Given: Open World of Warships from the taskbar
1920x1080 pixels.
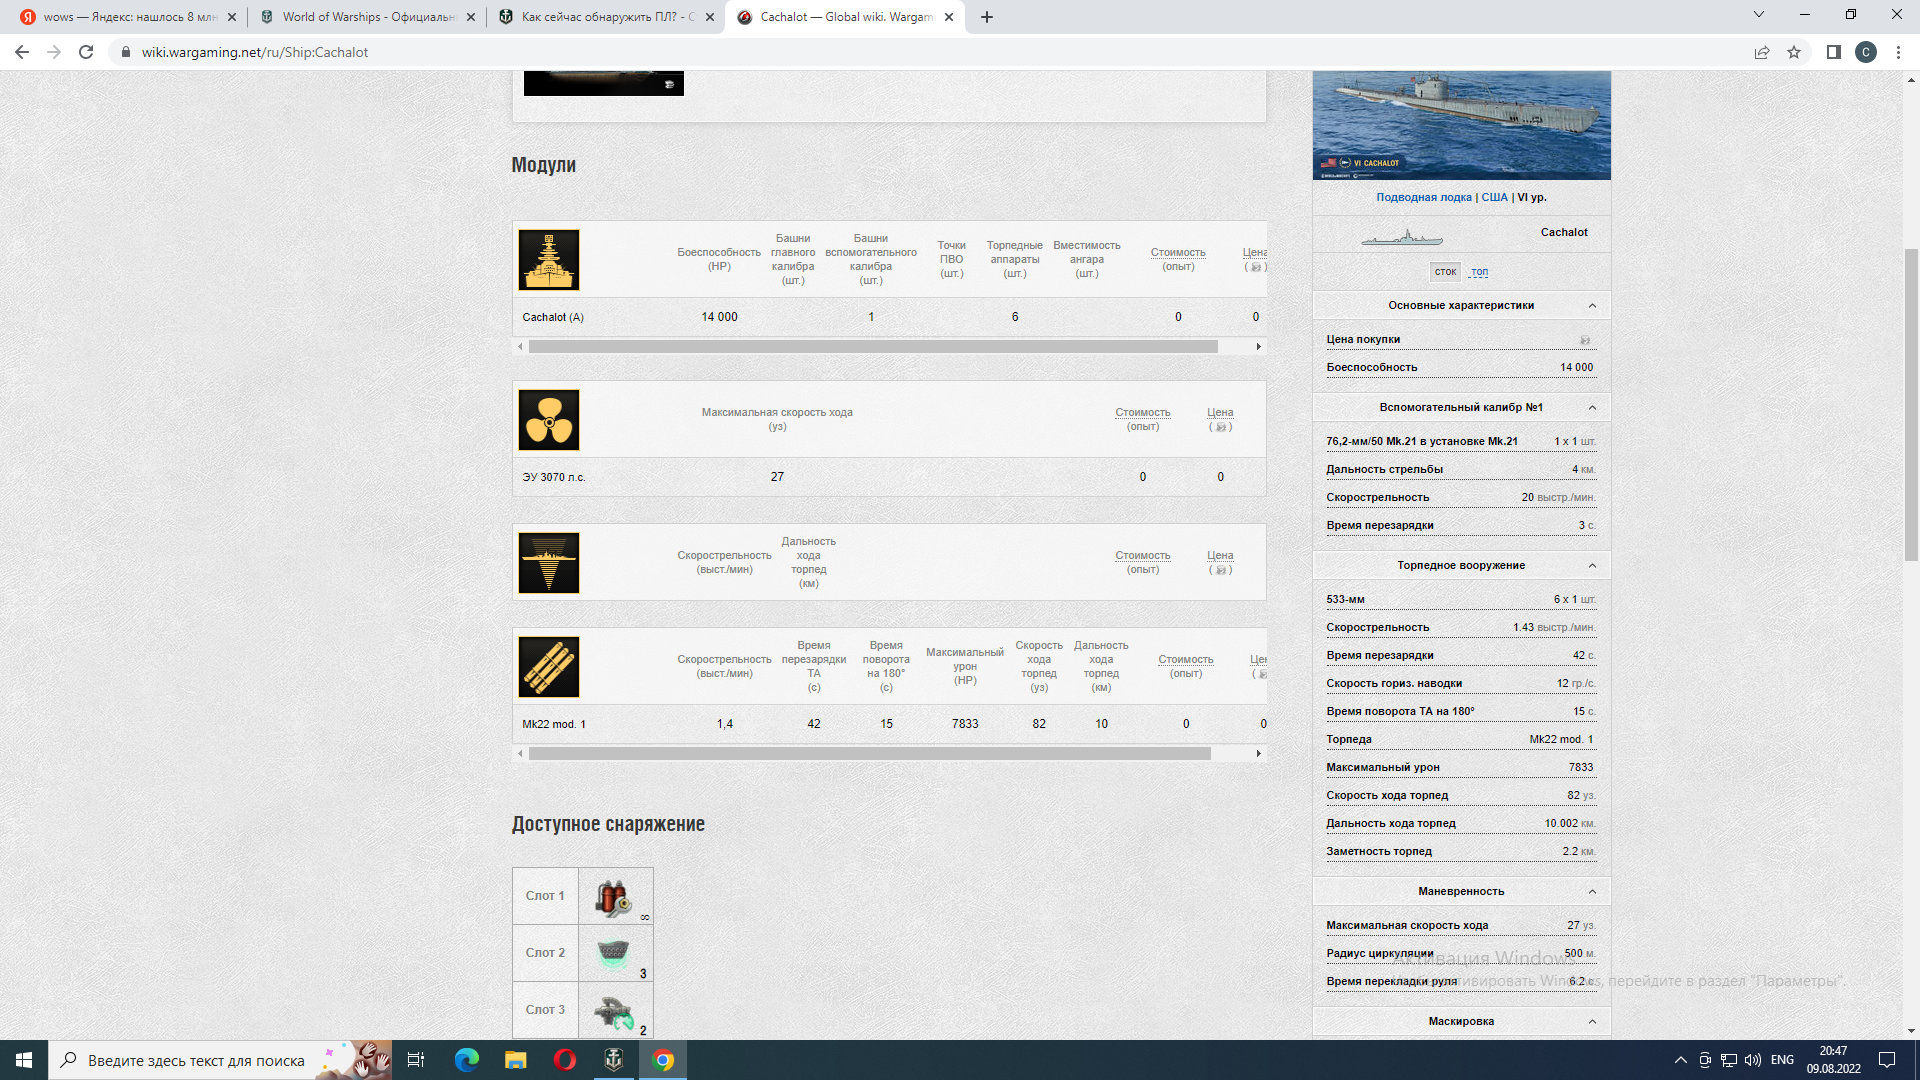Looking at the screenshot, I should (614, 1060).
